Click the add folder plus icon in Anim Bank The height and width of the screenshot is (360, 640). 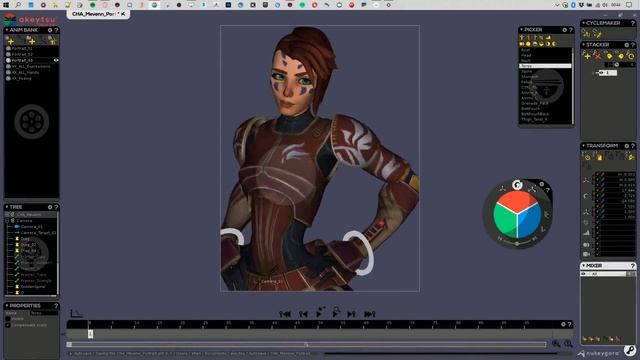point(31,41)
